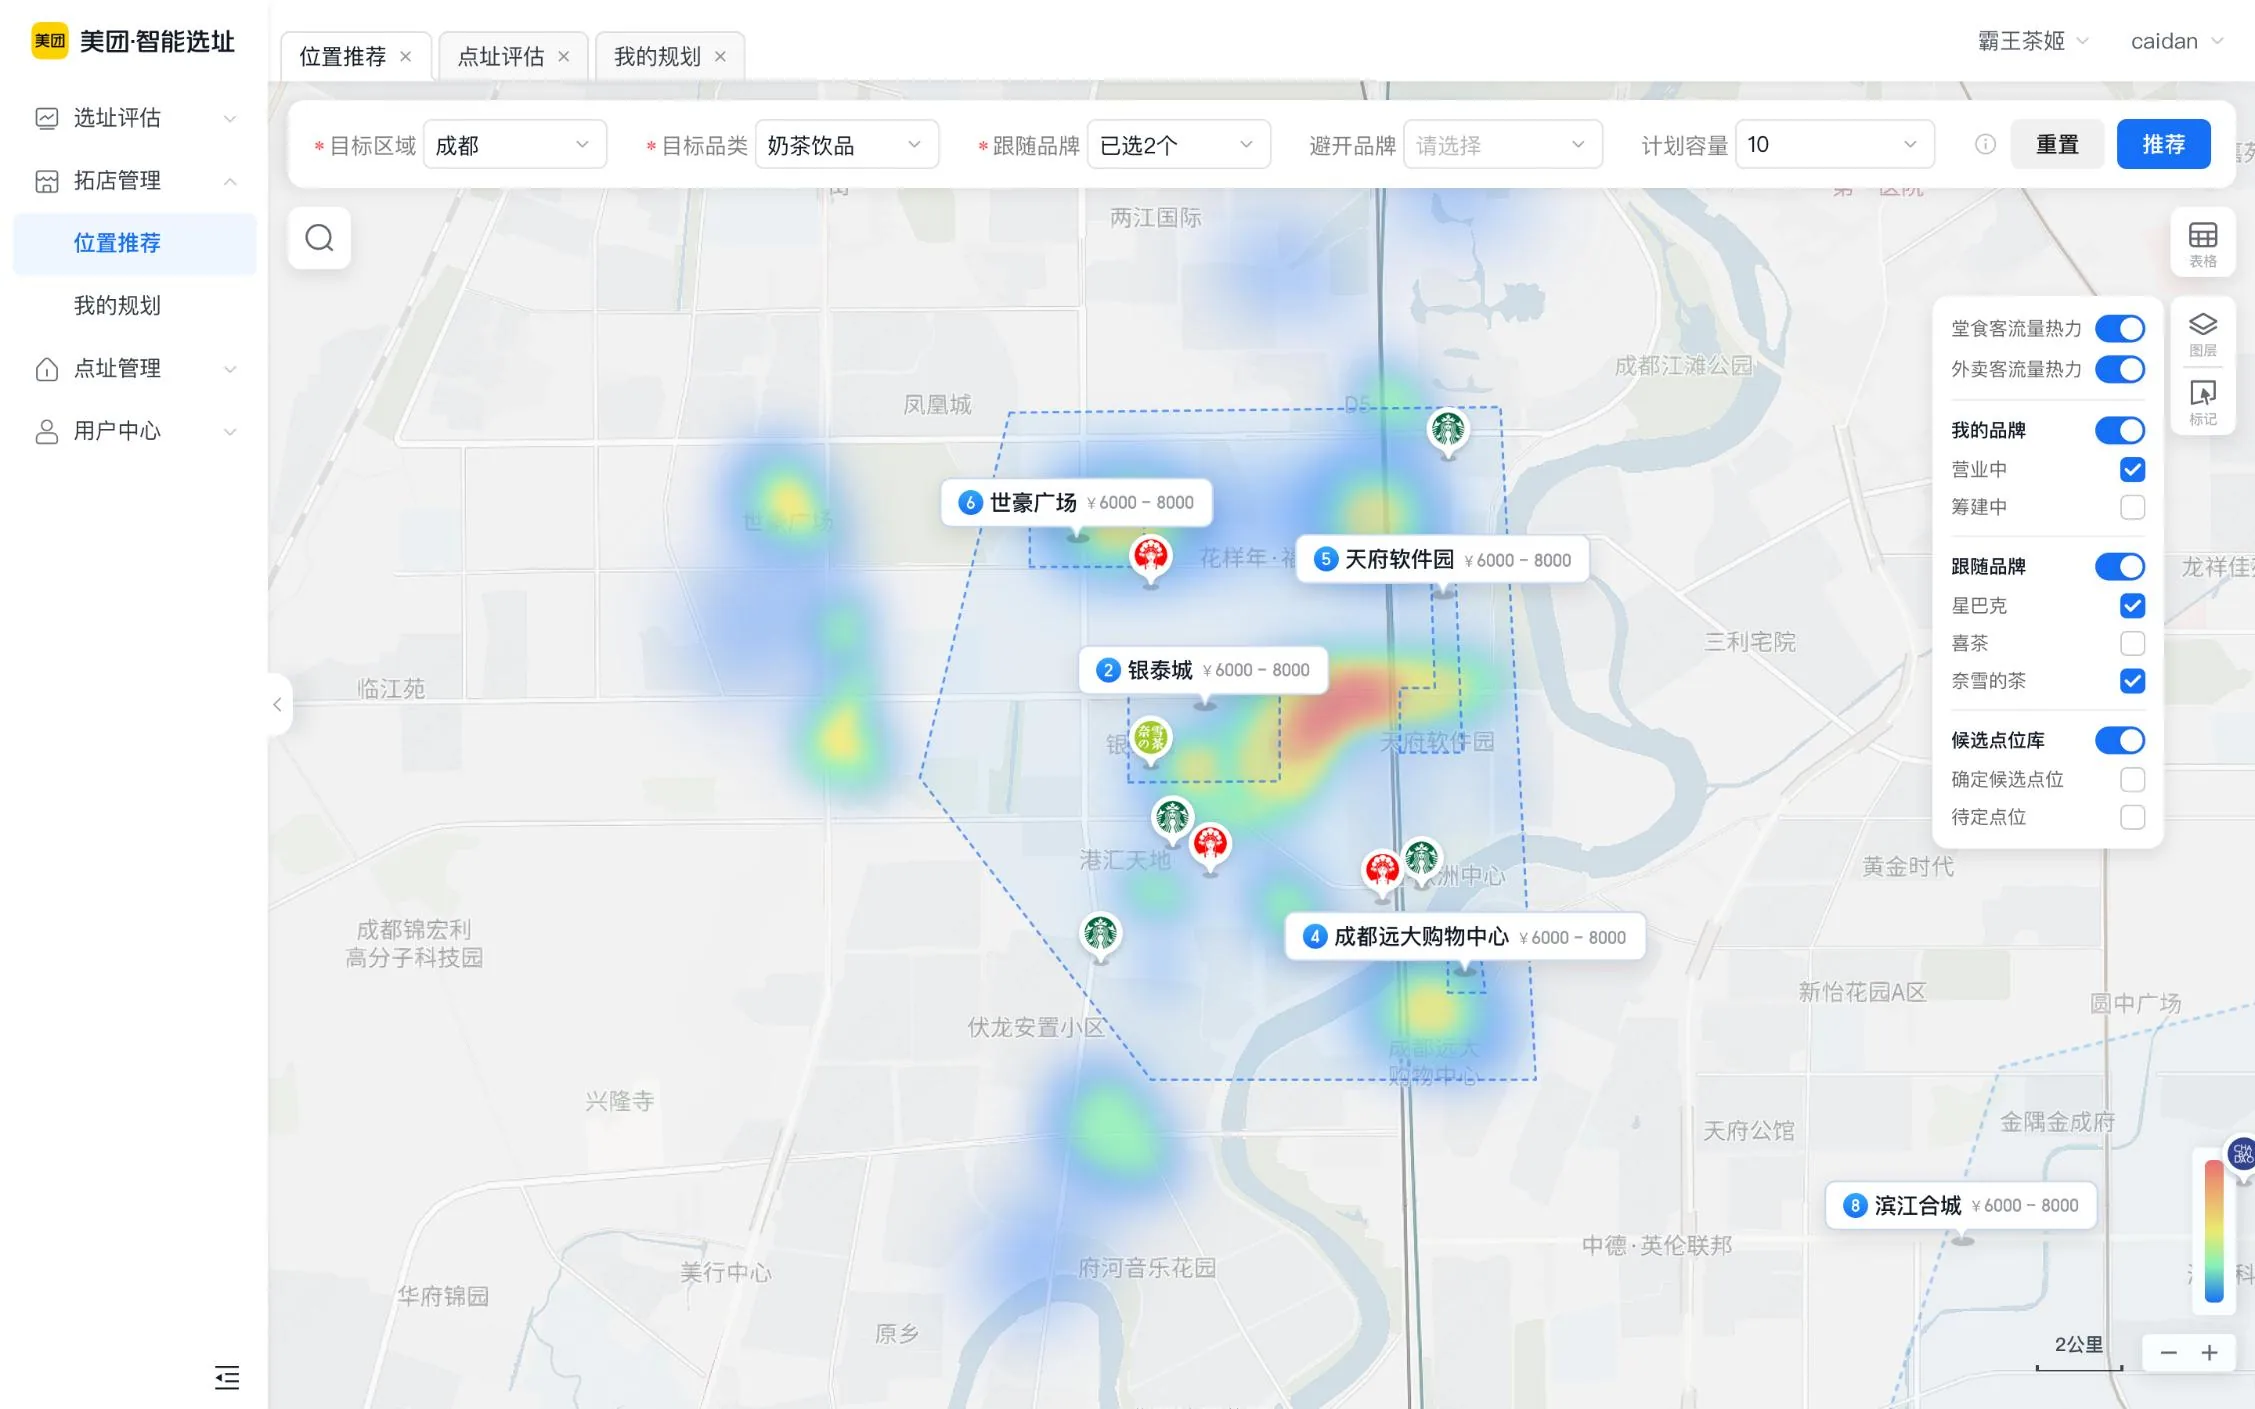Check the 喜茶 checkbox
The image size is (2255, 1409).
2132,644
